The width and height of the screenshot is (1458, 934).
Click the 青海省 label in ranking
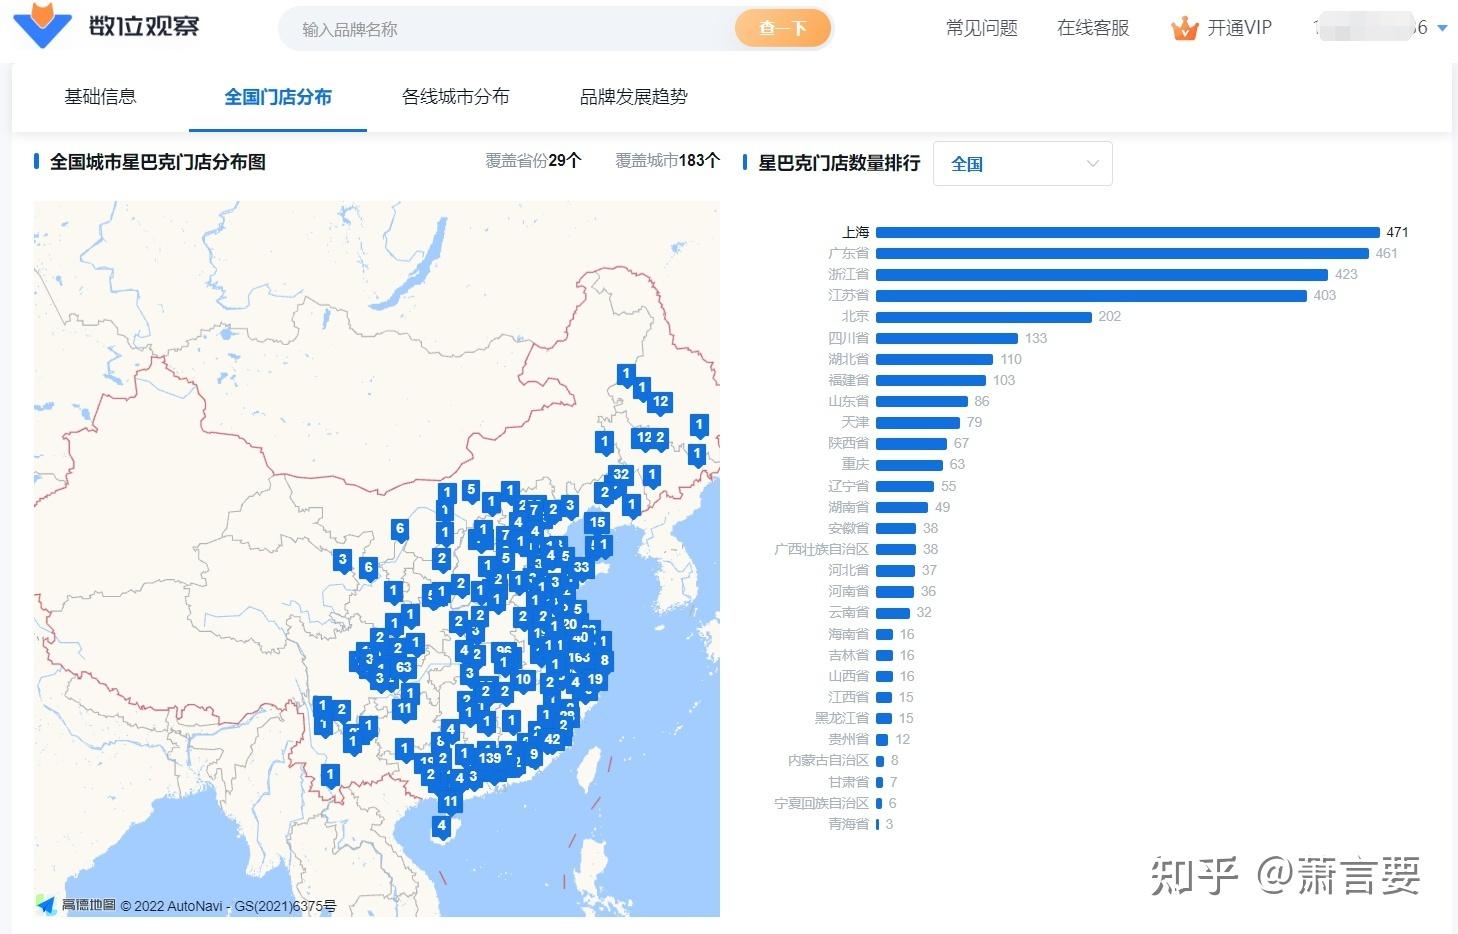pos(848,824)
